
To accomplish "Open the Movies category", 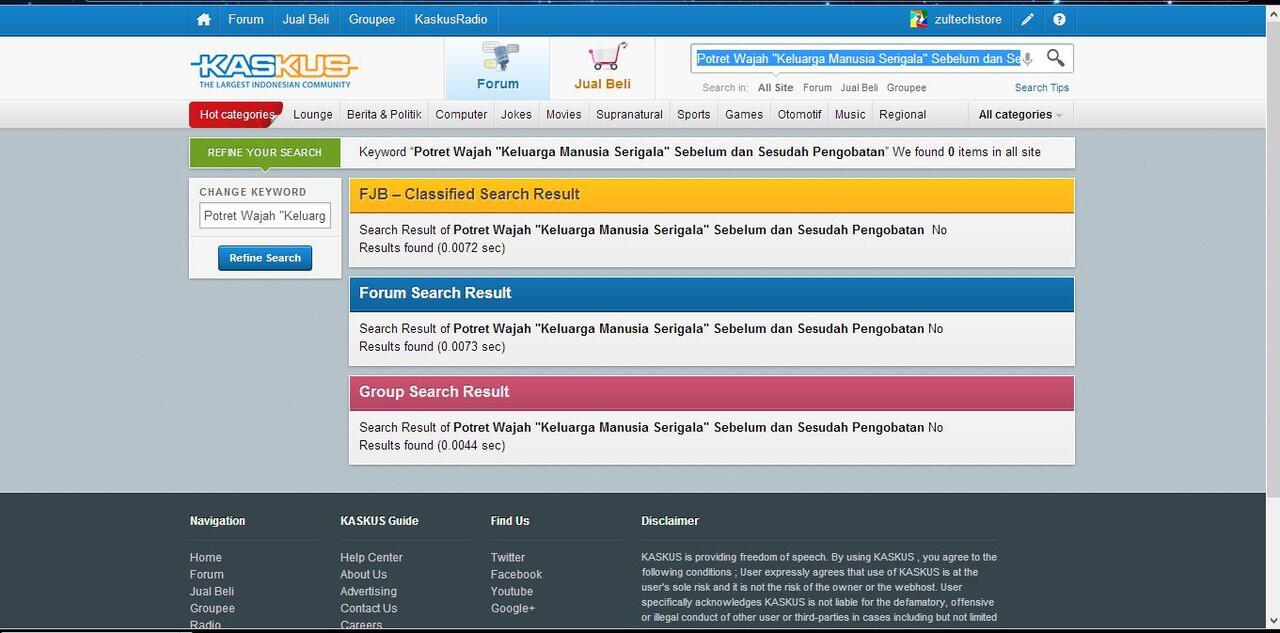I will (563, 115).
